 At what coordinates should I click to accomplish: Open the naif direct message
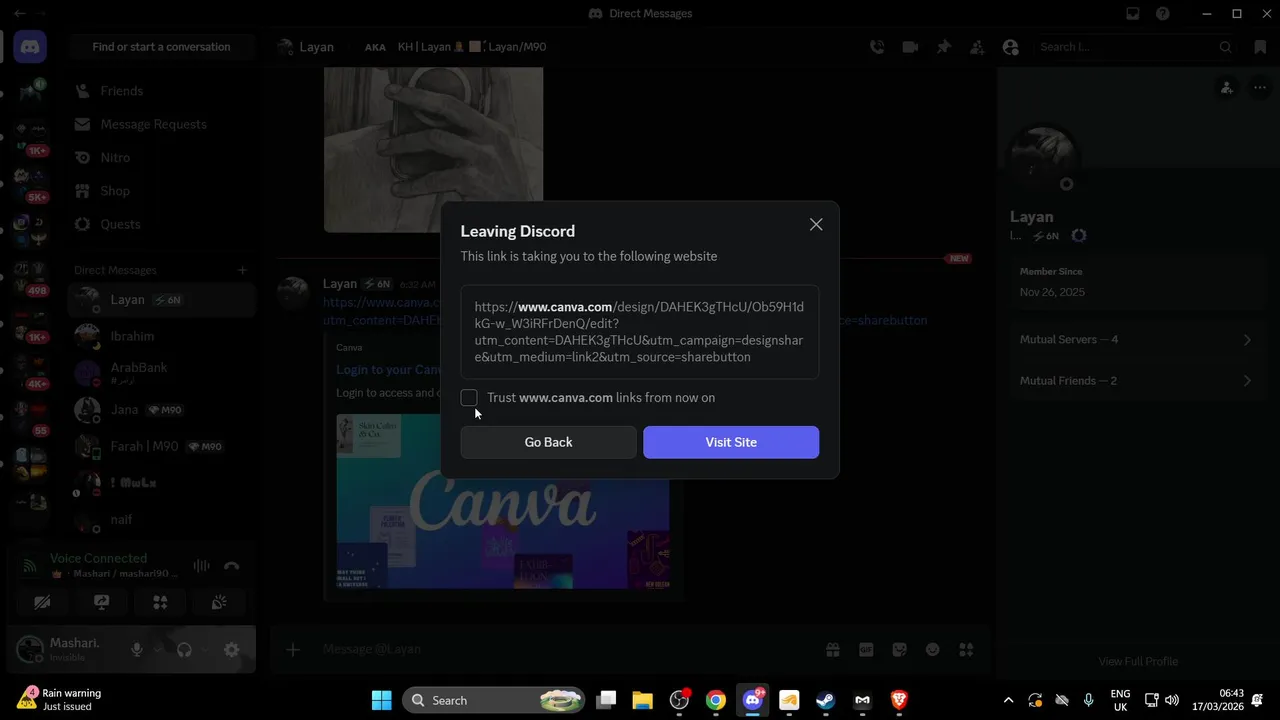coord(161,520)
